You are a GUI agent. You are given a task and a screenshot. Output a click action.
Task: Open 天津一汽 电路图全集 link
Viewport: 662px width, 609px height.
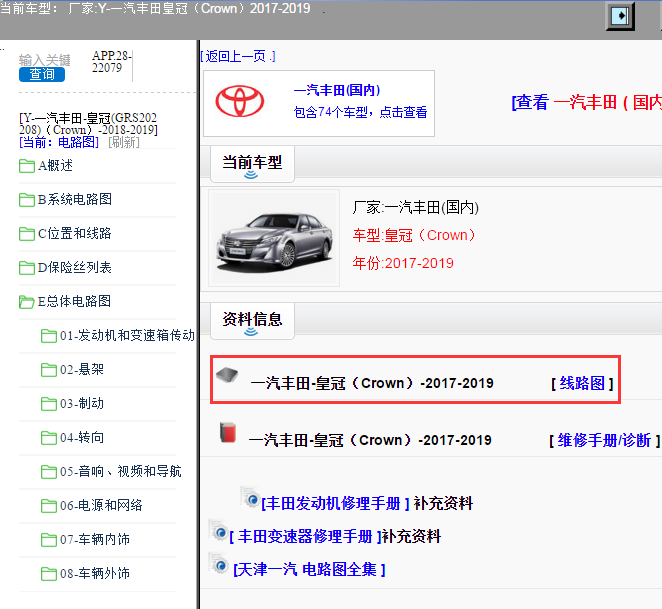(x=309, y=570)
